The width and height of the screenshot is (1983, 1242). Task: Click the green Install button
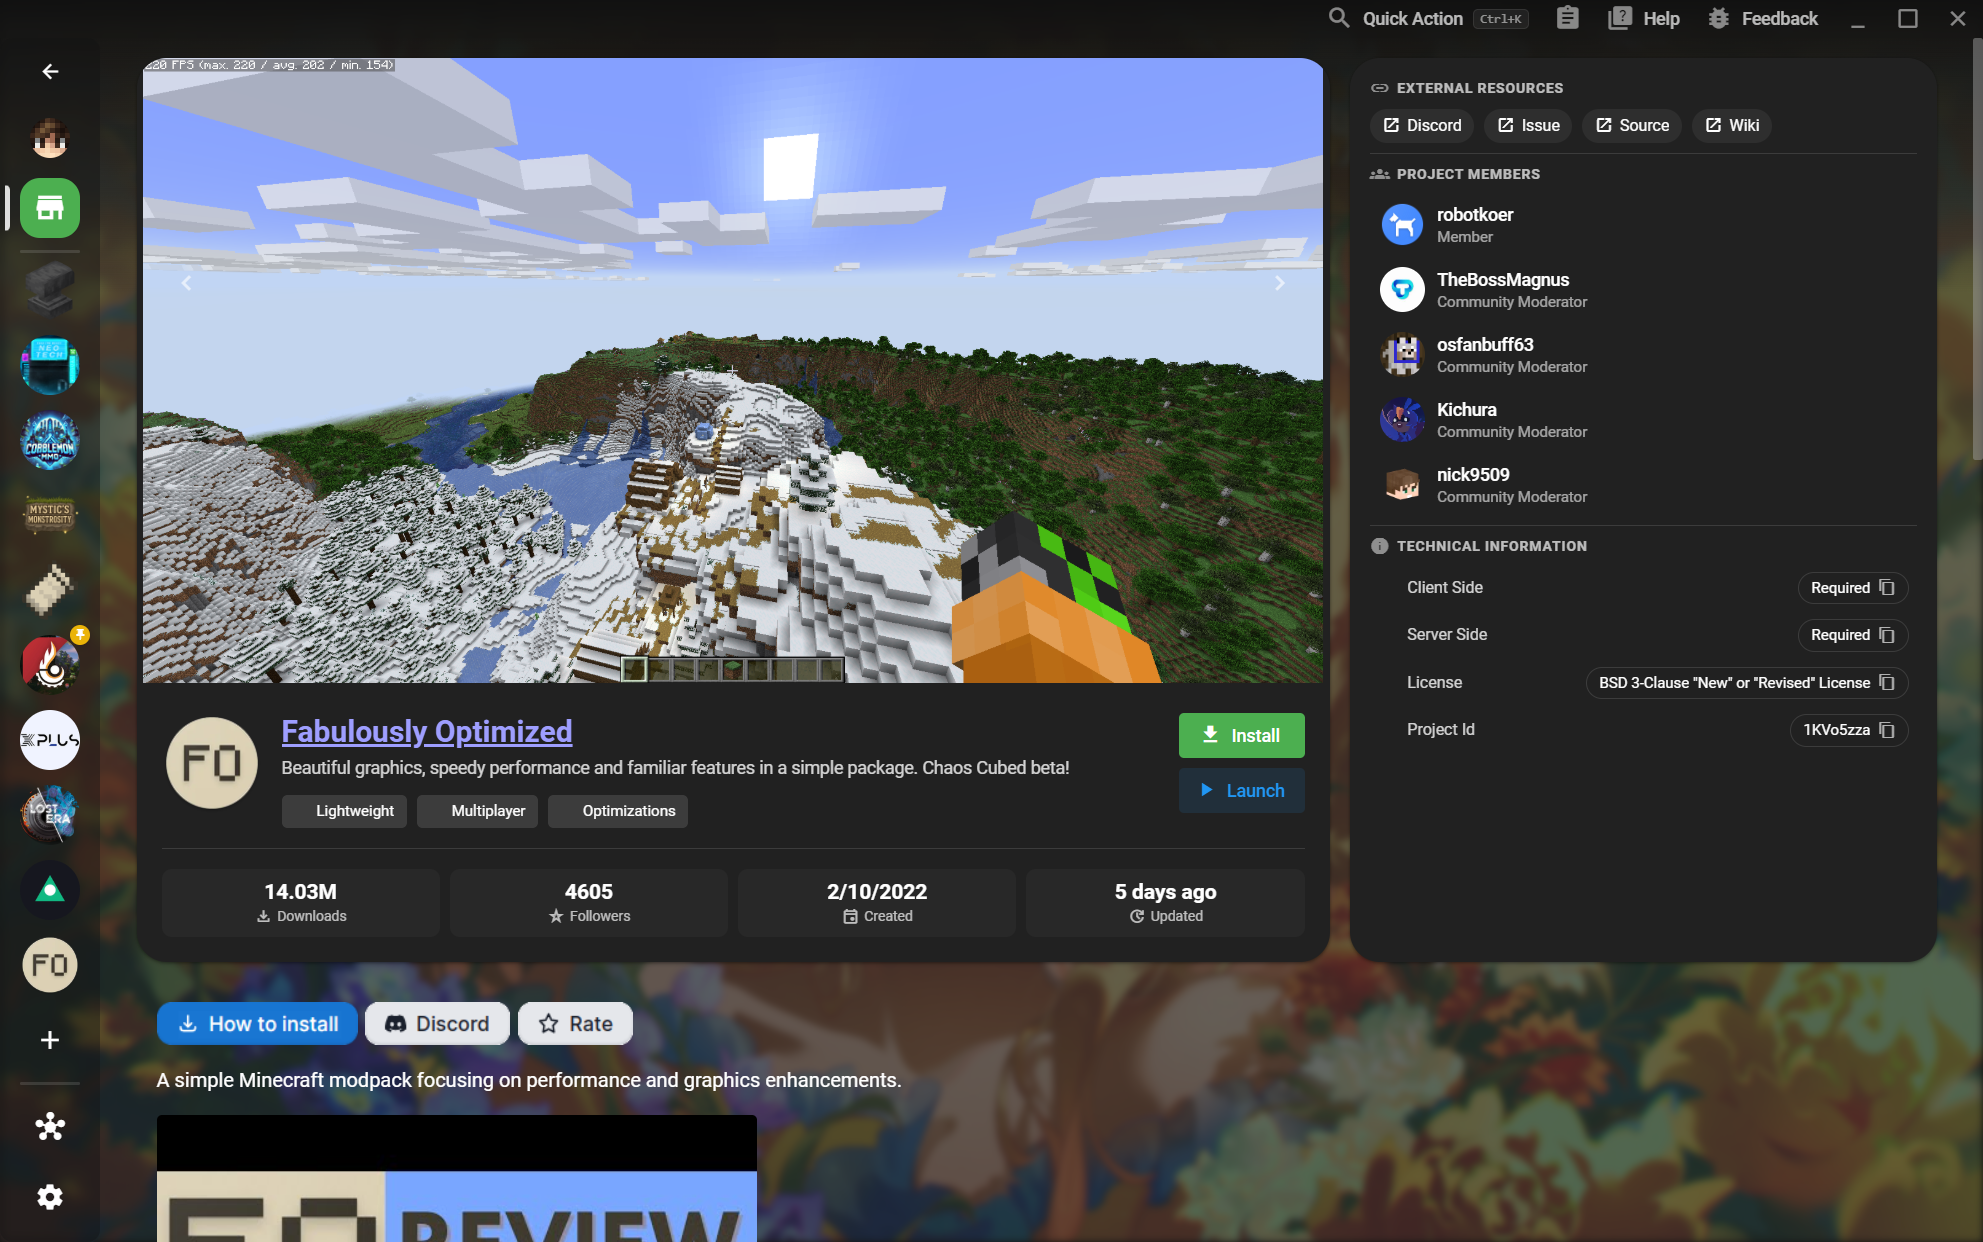[1241, 735]
